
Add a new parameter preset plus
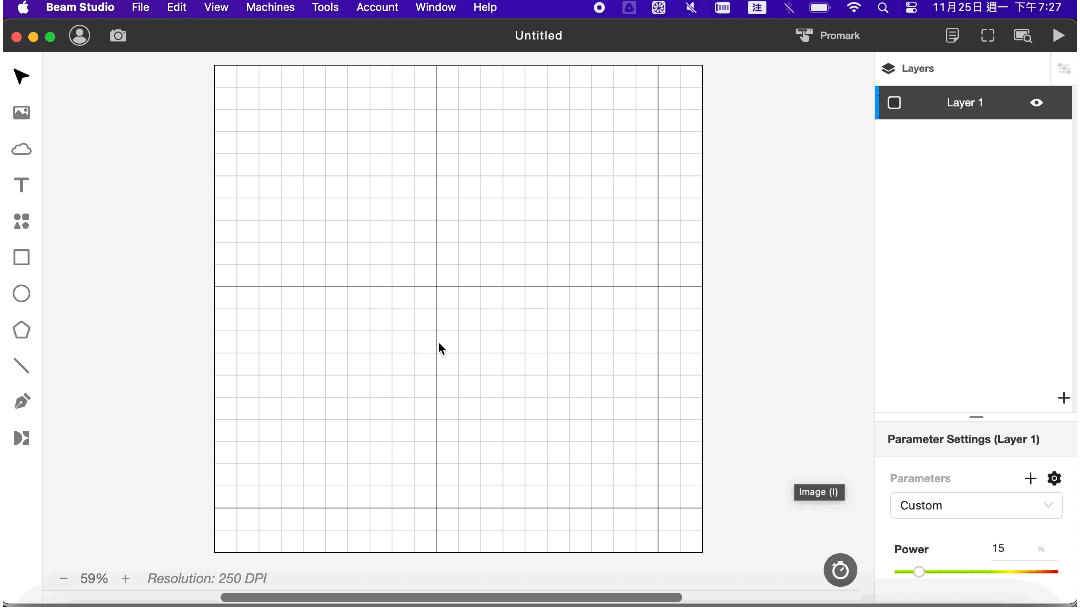(1030, 479)
